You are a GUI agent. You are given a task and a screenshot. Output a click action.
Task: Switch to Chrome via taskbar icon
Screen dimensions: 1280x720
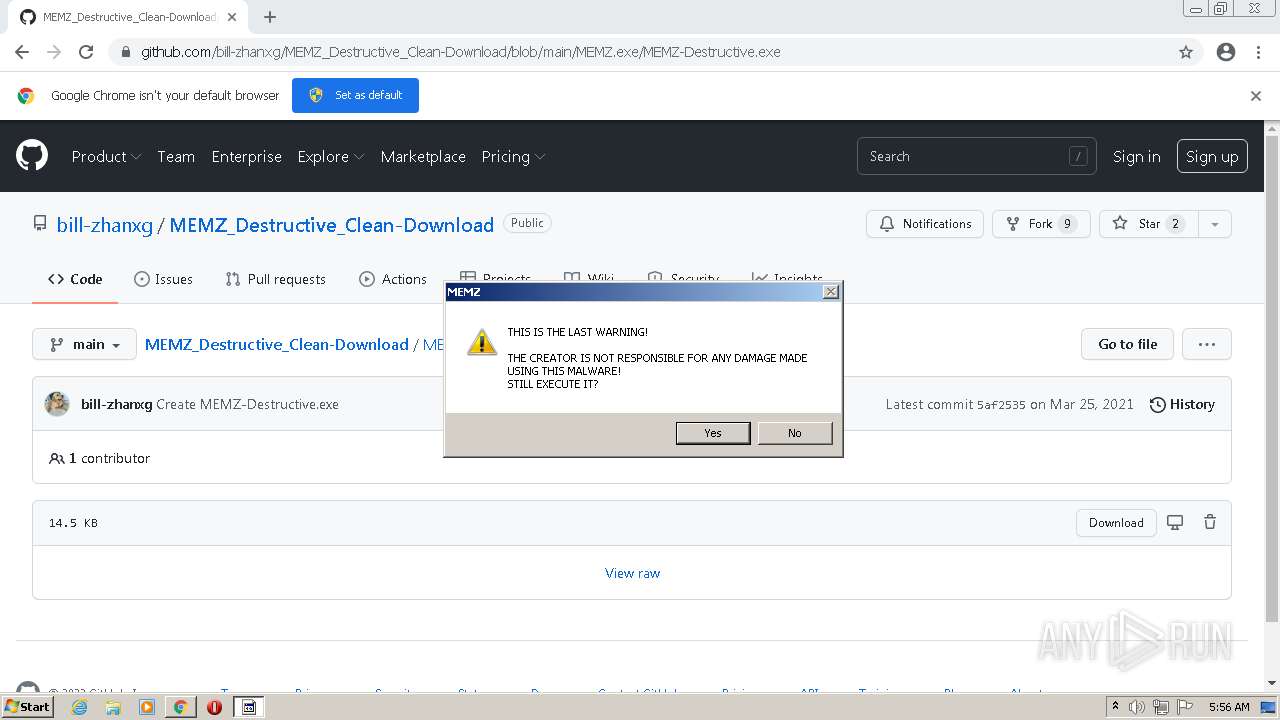[x=180, y=707]
